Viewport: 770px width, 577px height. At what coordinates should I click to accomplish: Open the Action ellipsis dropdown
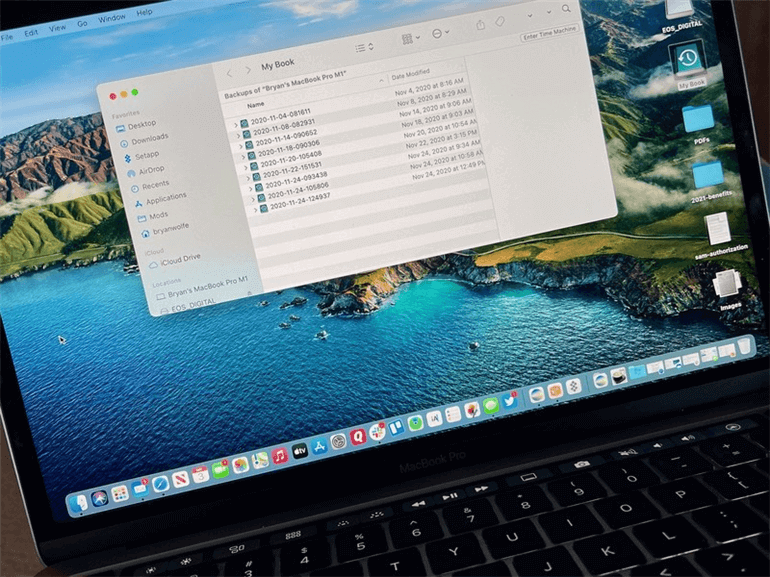(x=440, y=33)
